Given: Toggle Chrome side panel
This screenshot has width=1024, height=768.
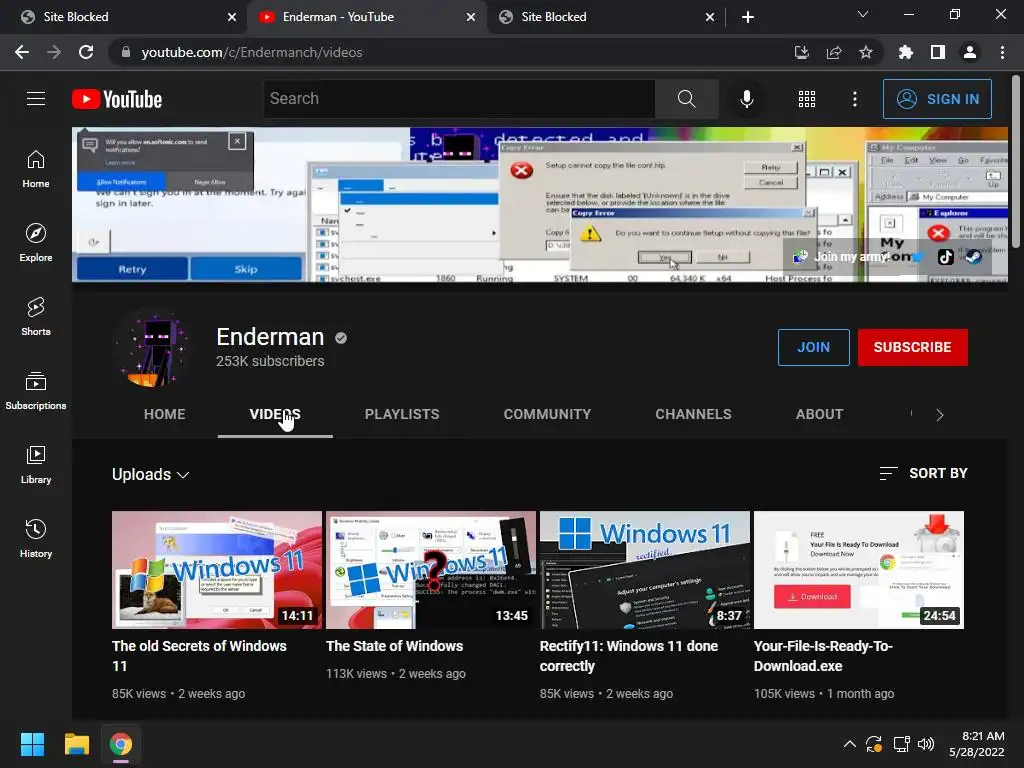Looking at the screenshot, I should [x=938, y=52].
